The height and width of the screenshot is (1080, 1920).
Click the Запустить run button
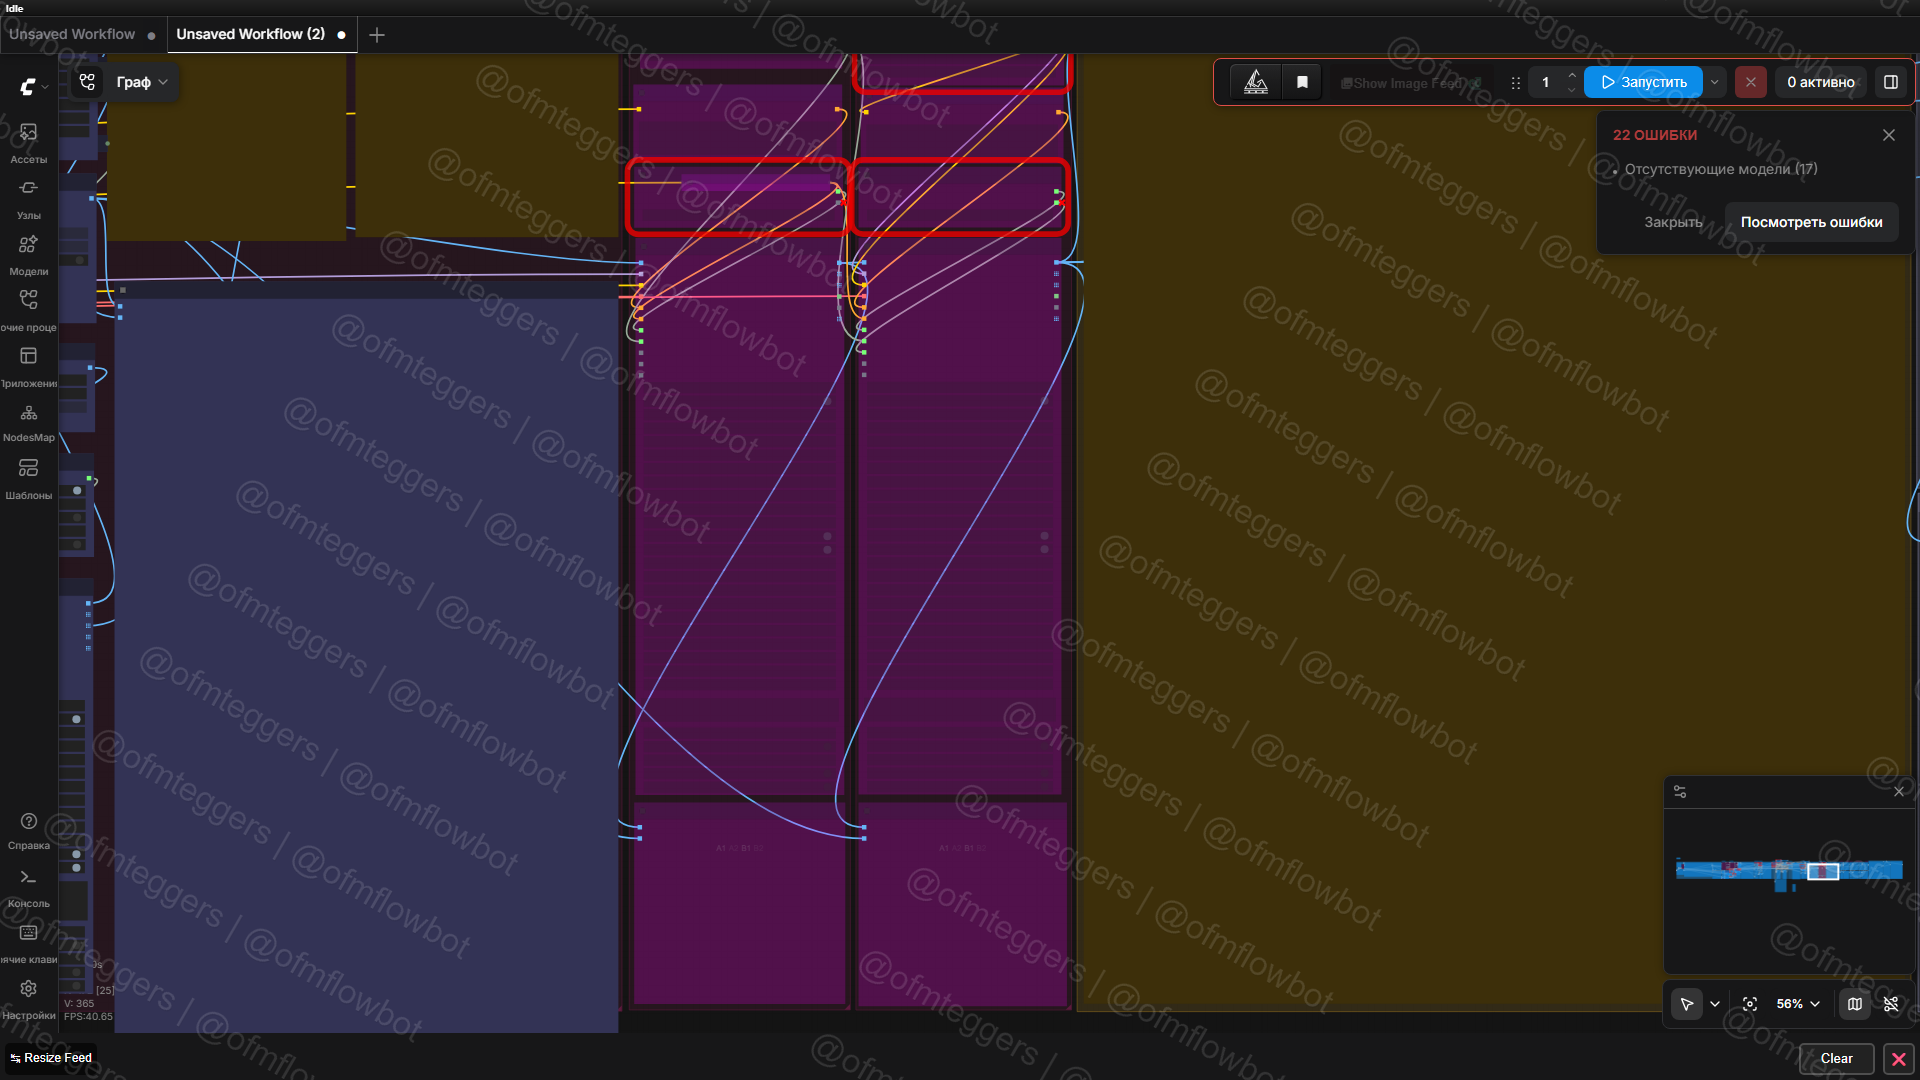coord(1643,83)
